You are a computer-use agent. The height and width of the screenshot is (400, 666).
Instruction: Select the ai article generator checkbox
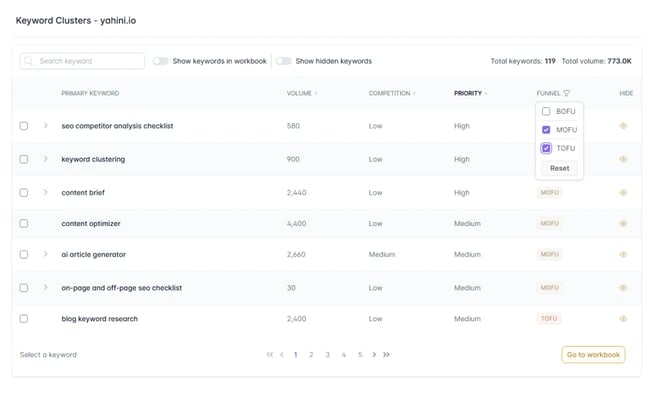24,254
